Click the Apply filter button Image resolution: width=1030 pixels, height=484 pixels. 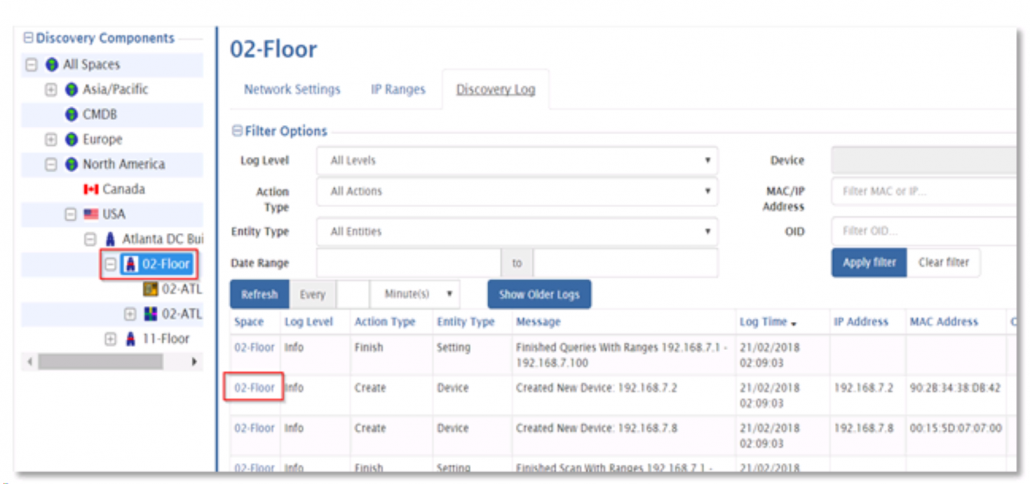[869, 263]
